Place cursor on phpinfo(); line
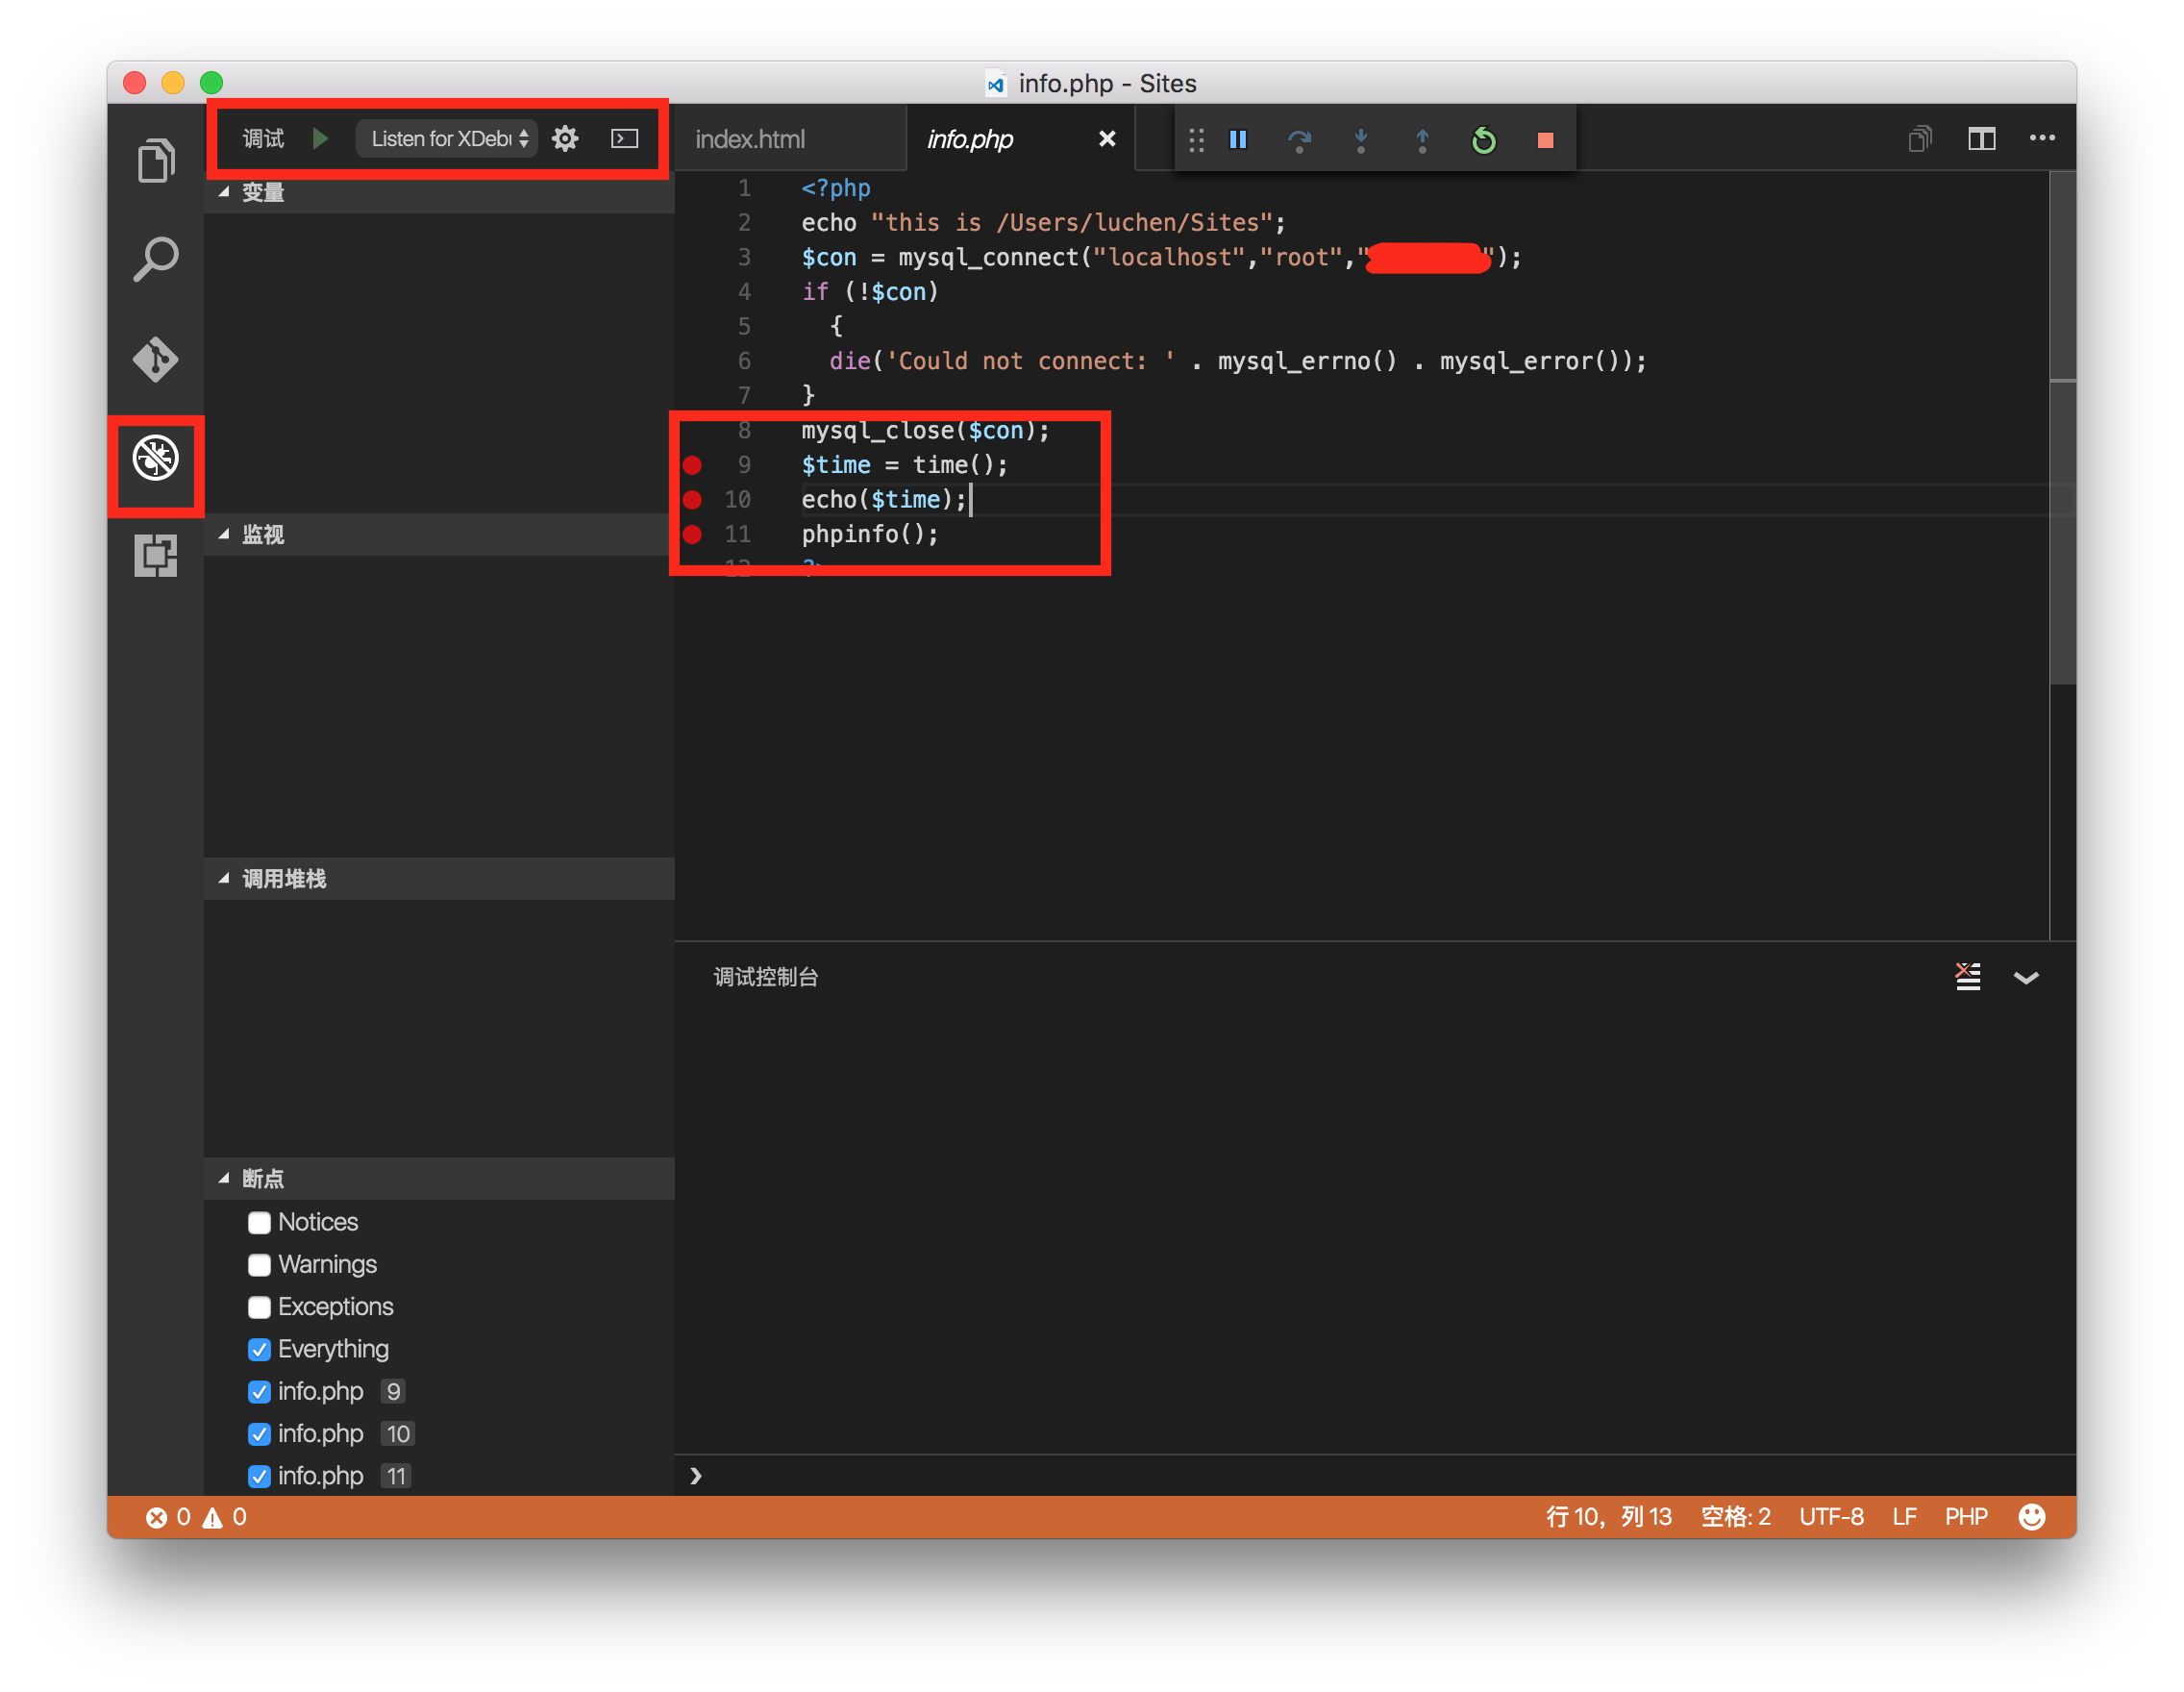This screenshot has width=2184, height=1692. [x=870, y=534]
